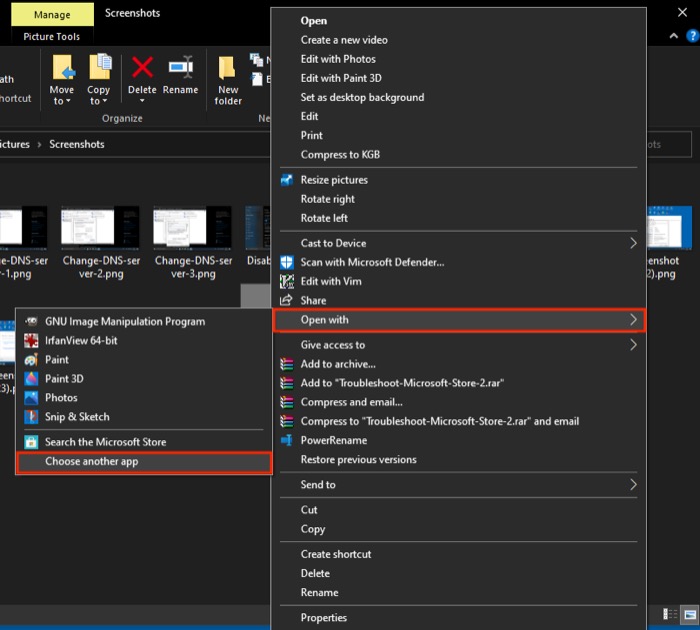Select Edit with Photos
The height and width of the screenshot is (630, 700).
click(x=458, y=59)
